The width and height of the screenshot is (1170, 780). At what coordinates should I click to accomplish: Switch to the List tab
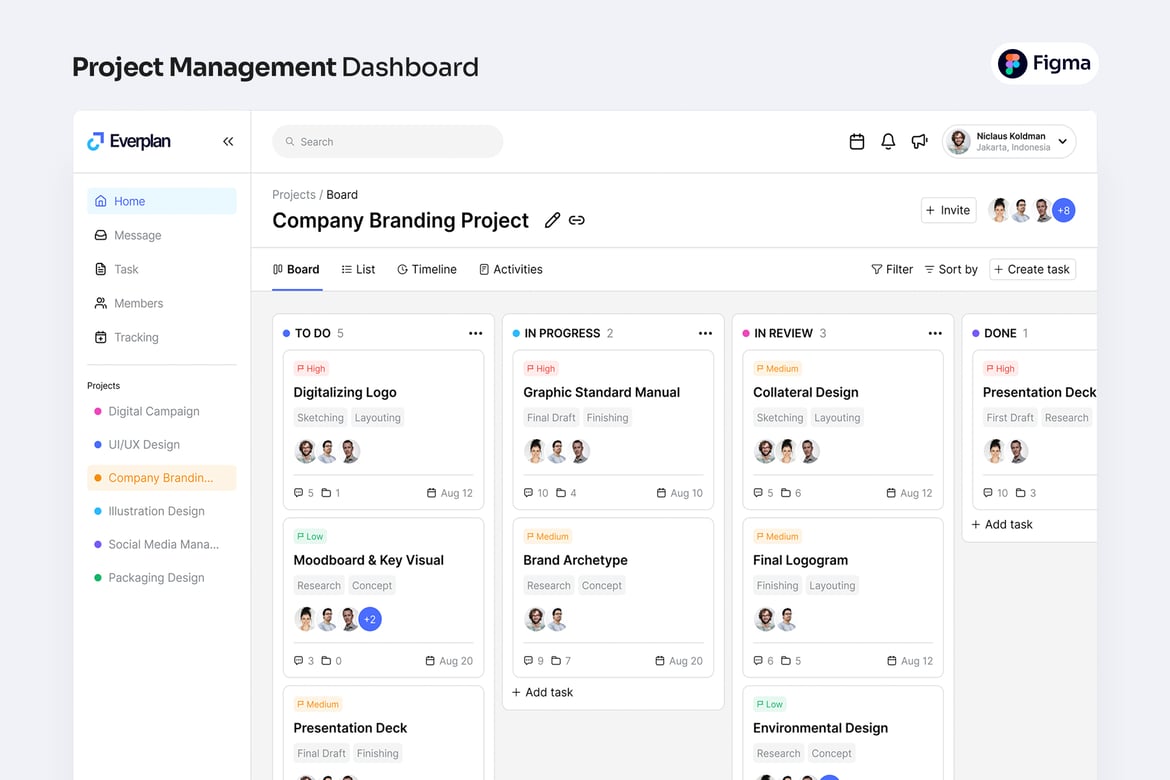coord(358,269)
